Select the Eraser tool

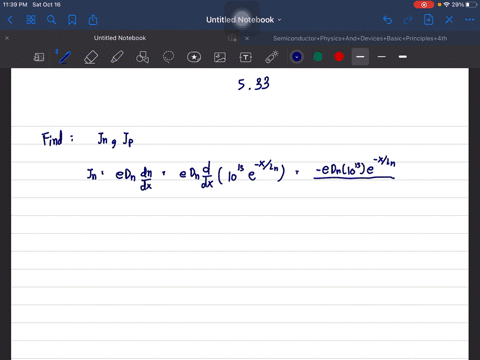click(91, 57)
